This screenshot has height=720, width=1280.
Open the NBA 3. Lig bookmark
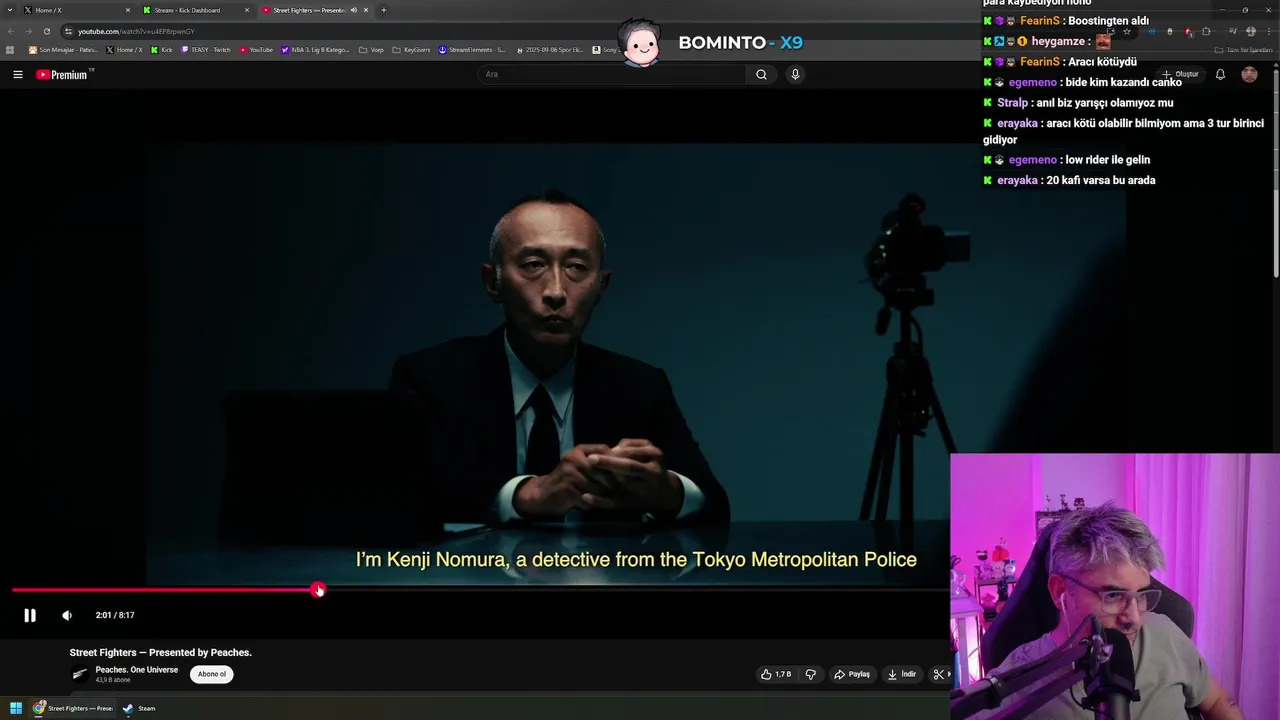coord(316,49)
